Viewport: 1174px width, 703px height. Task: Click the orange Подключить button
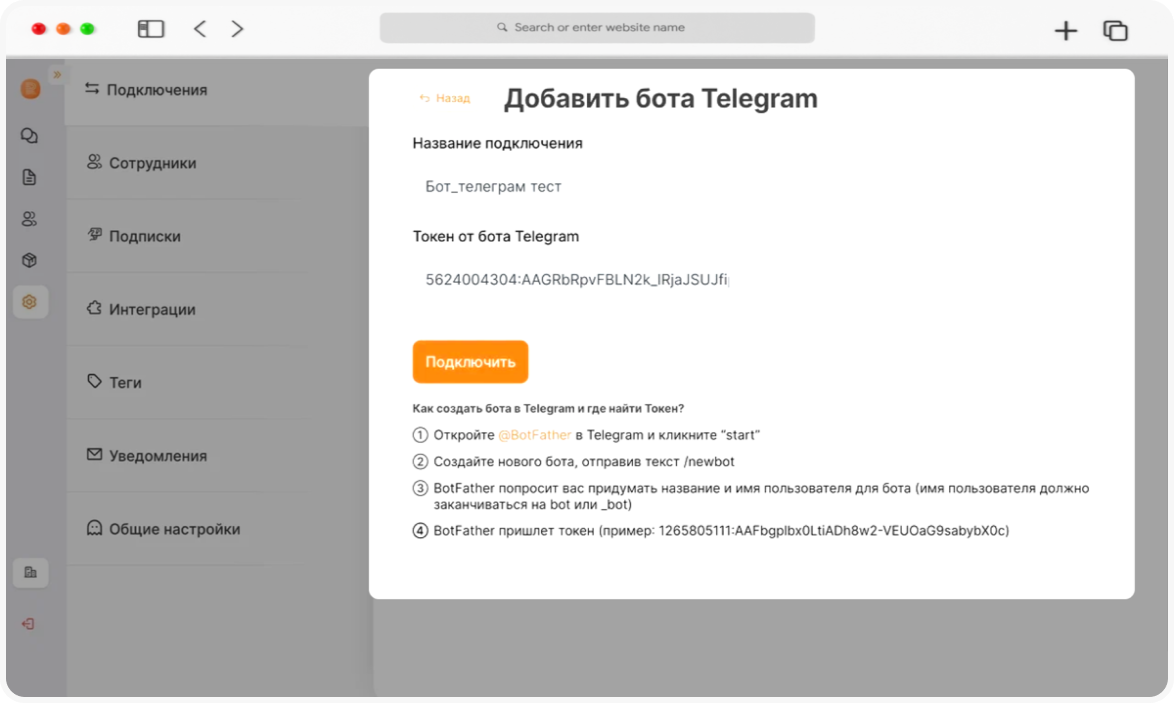[x=470, y=362]
